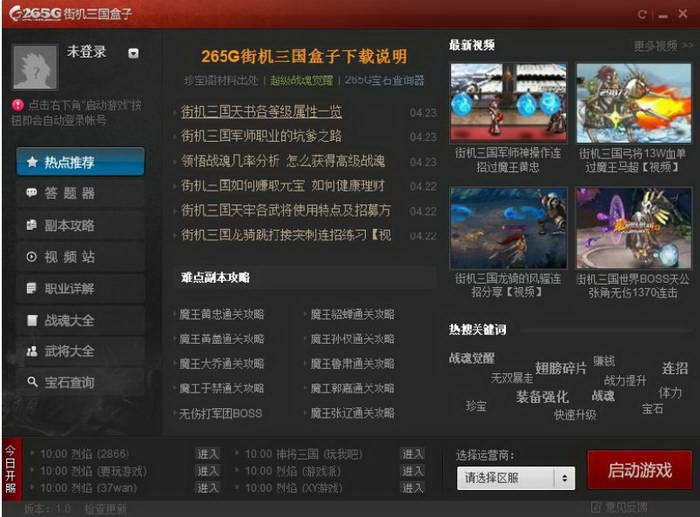Open the 请选择区服 server dropdown
The image size is (700, 517).
[x=516, y=478]
